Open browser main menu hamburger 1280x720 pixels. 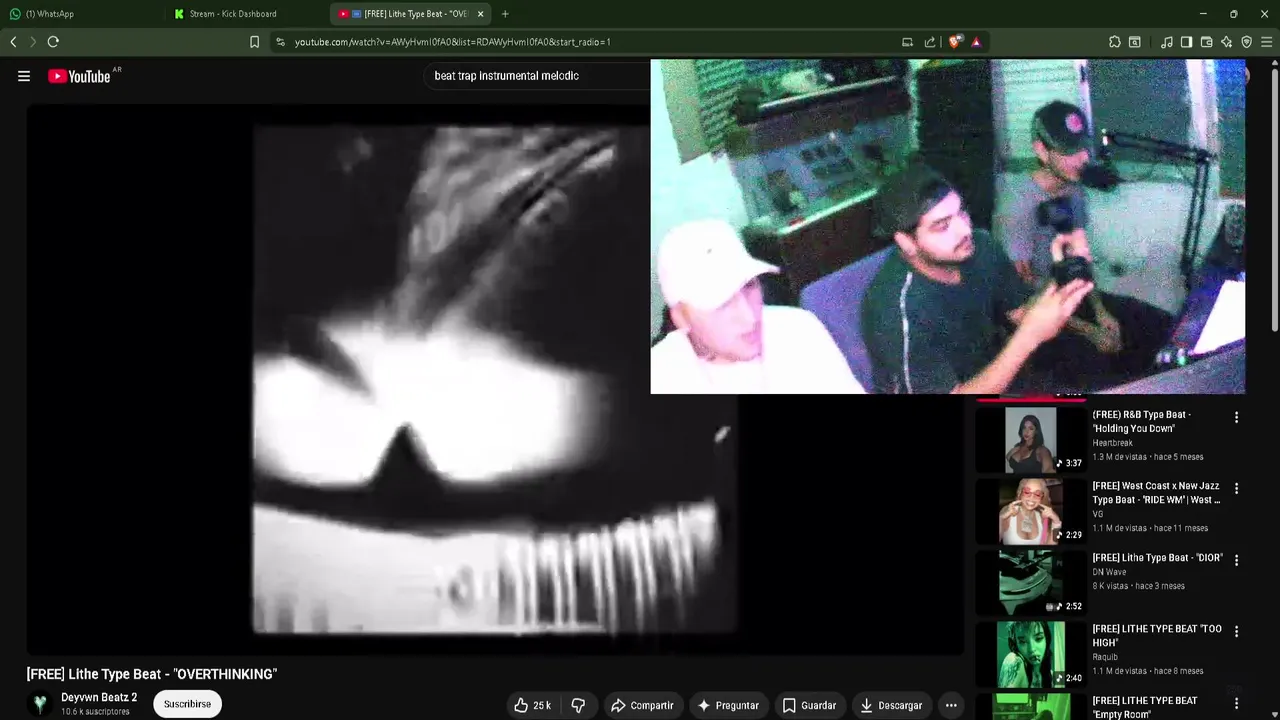(x=1267, y=42)
